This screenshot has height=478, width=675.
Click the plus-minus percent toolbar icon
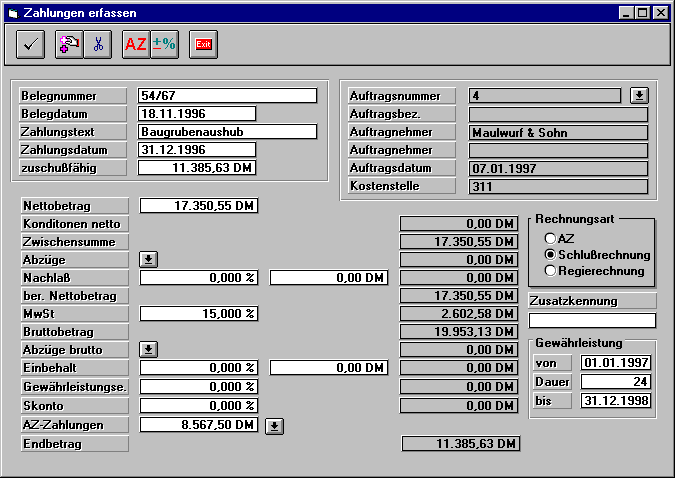164,44
